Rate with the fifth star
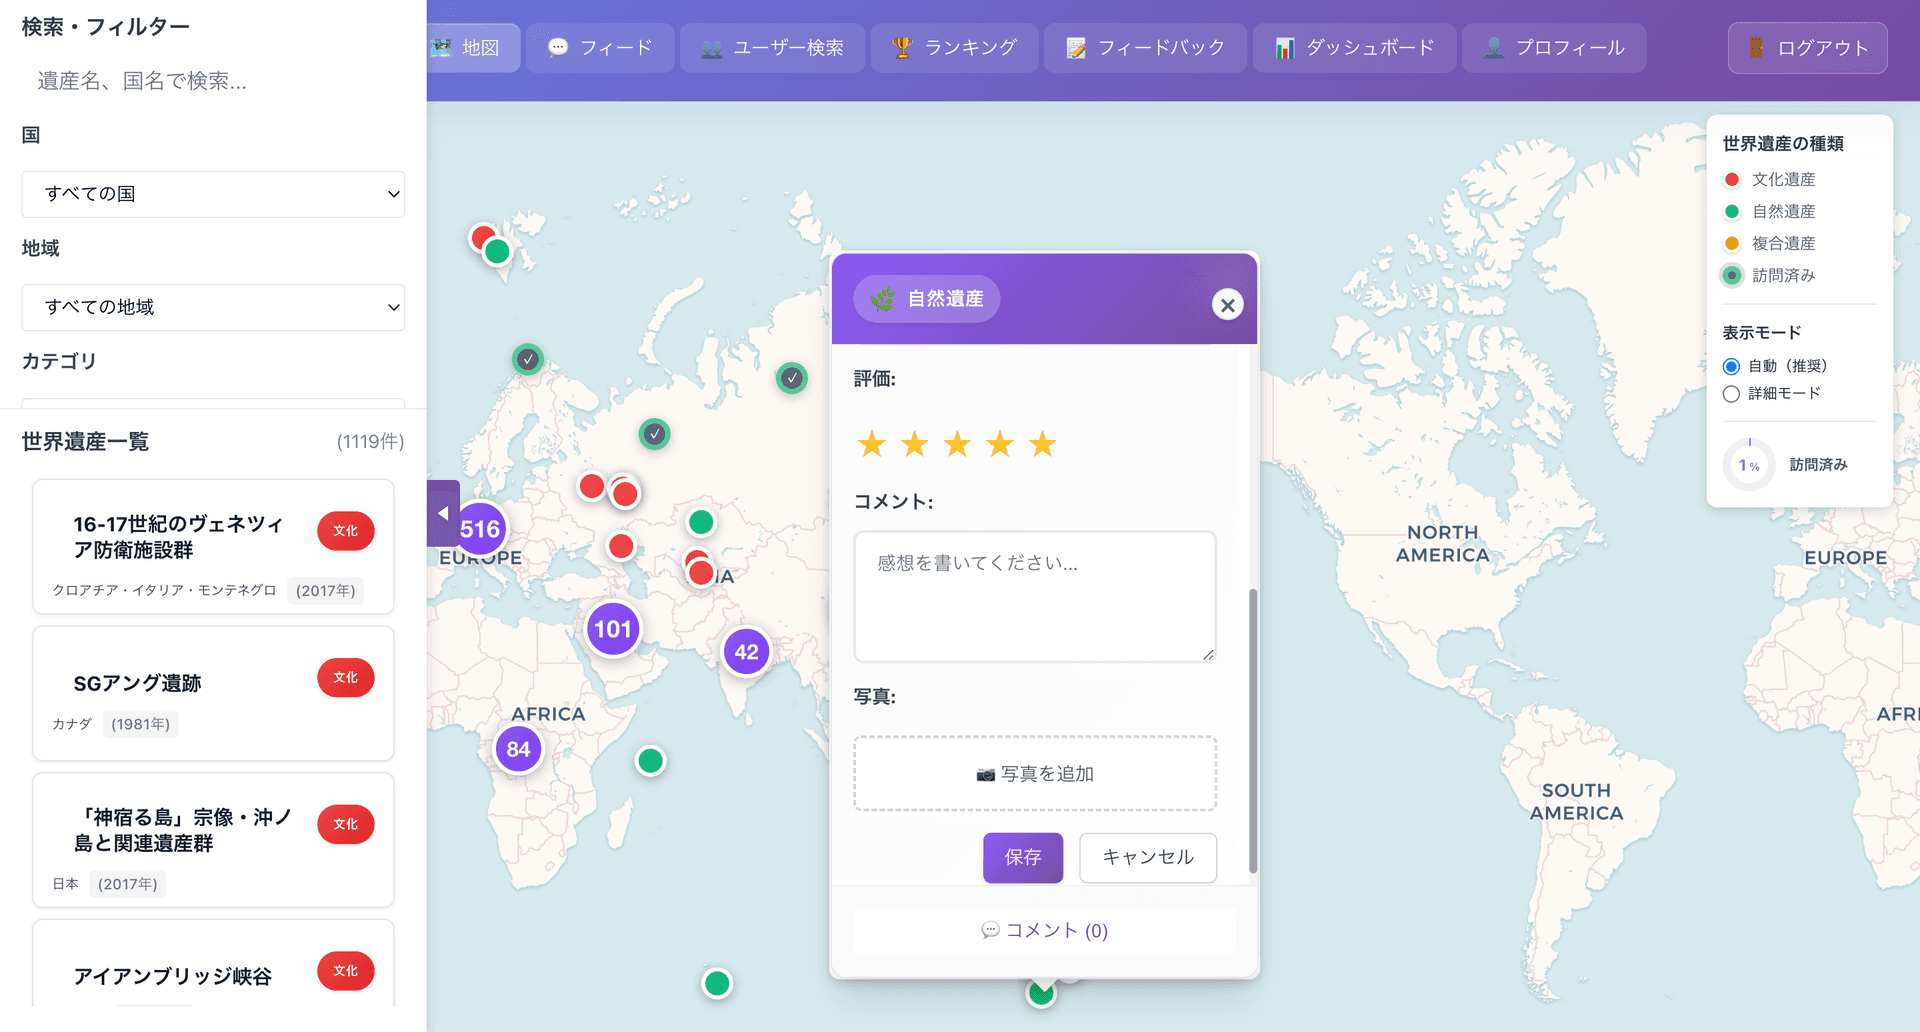 click(x=1042, y=444)
